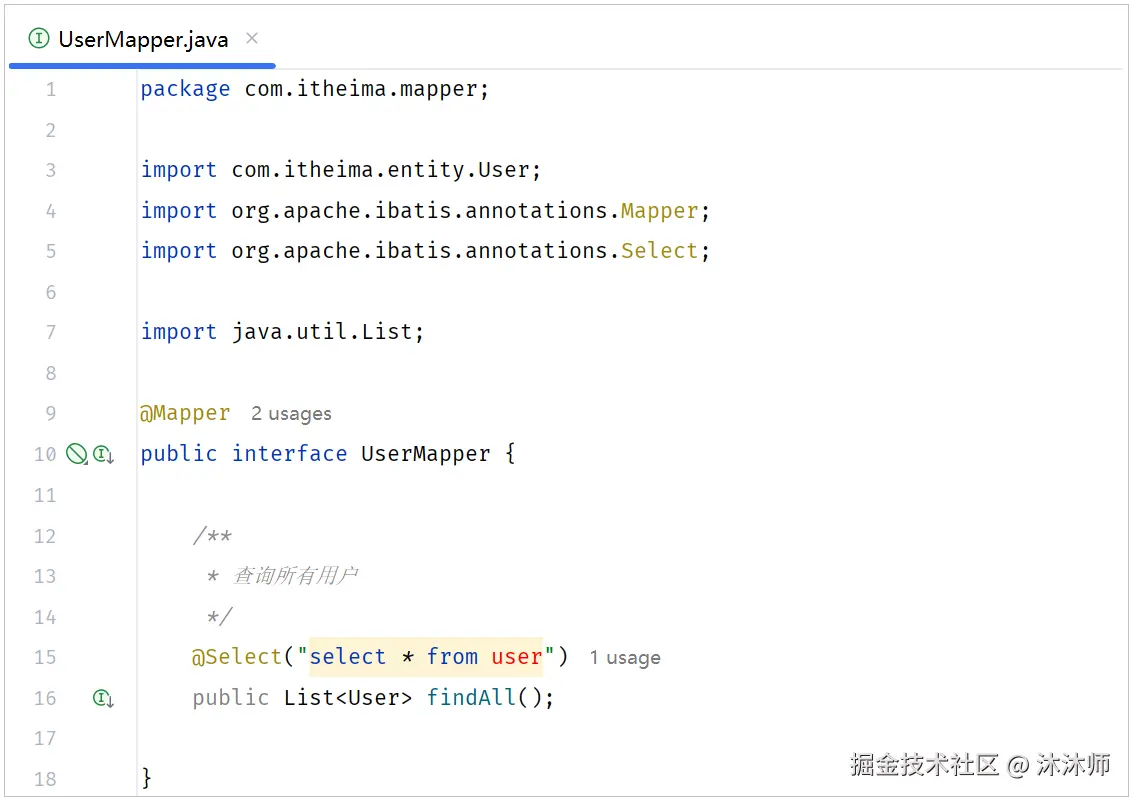Show the '1 usage' hint beside @Select
The width and height of the screenshot is (1133, 801).
[625, 658]
